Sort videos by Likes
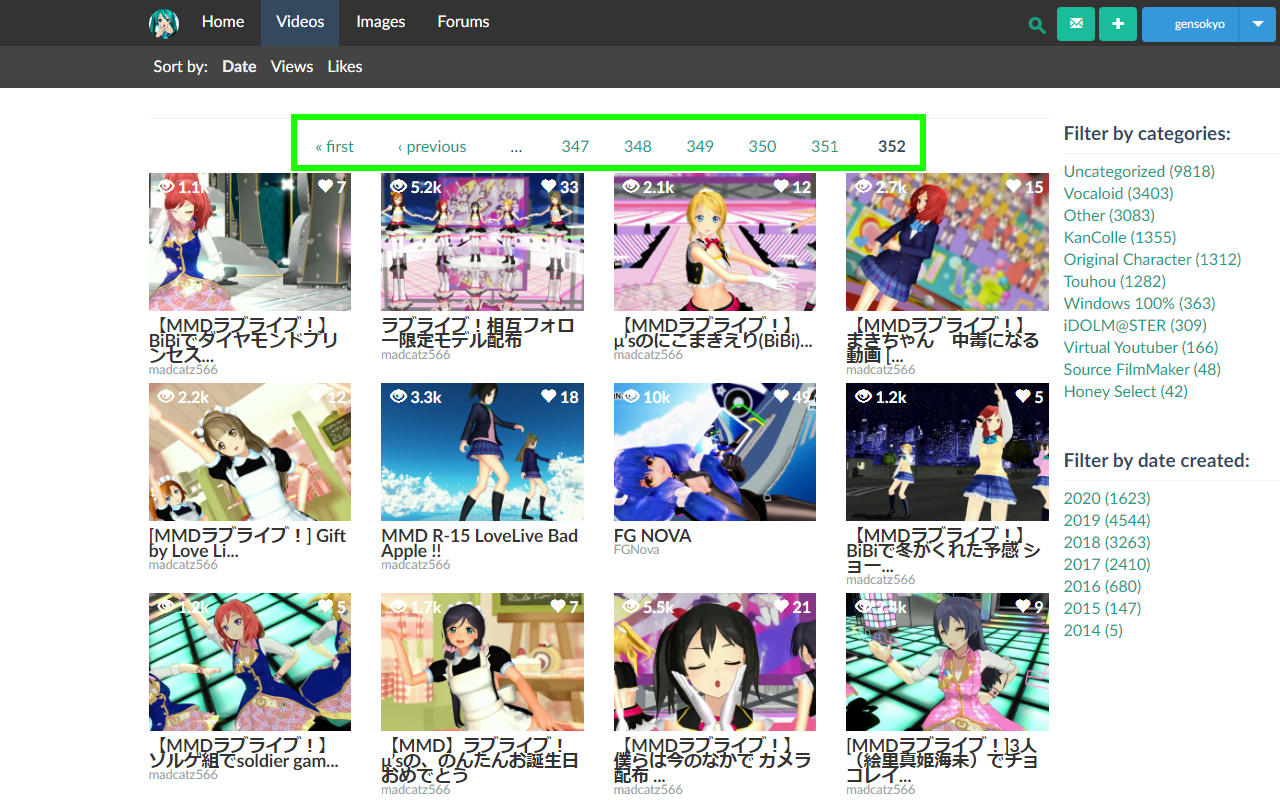This screenshot has height=800, width=1280. point(345,67)
